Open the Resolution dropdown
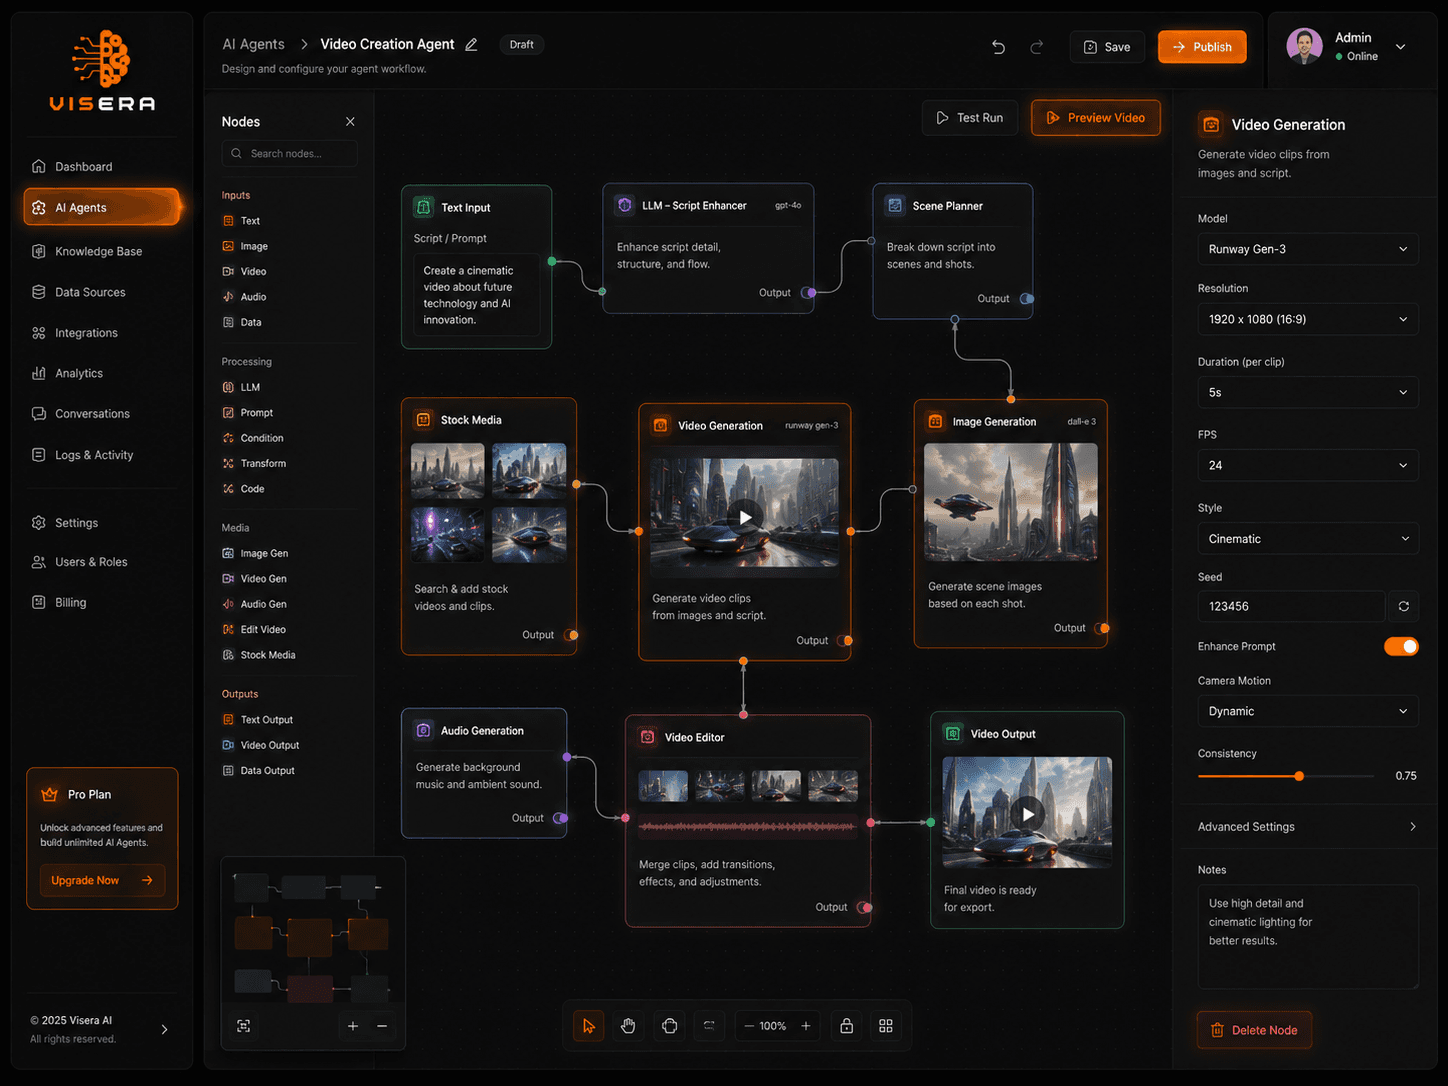This screenshot has width=1448, height=1086. point(1308,319)
